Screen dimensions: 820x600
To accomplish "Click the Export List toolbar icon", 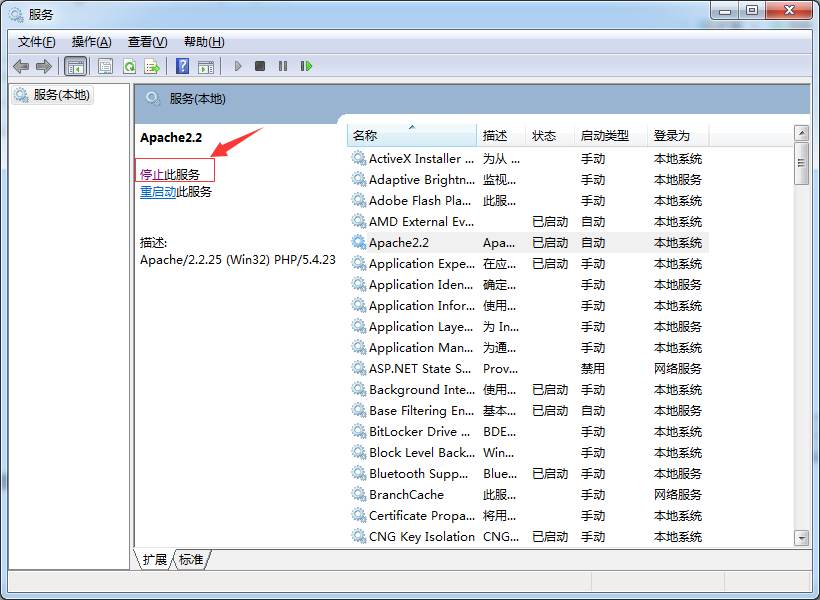I will coord(152,66).
